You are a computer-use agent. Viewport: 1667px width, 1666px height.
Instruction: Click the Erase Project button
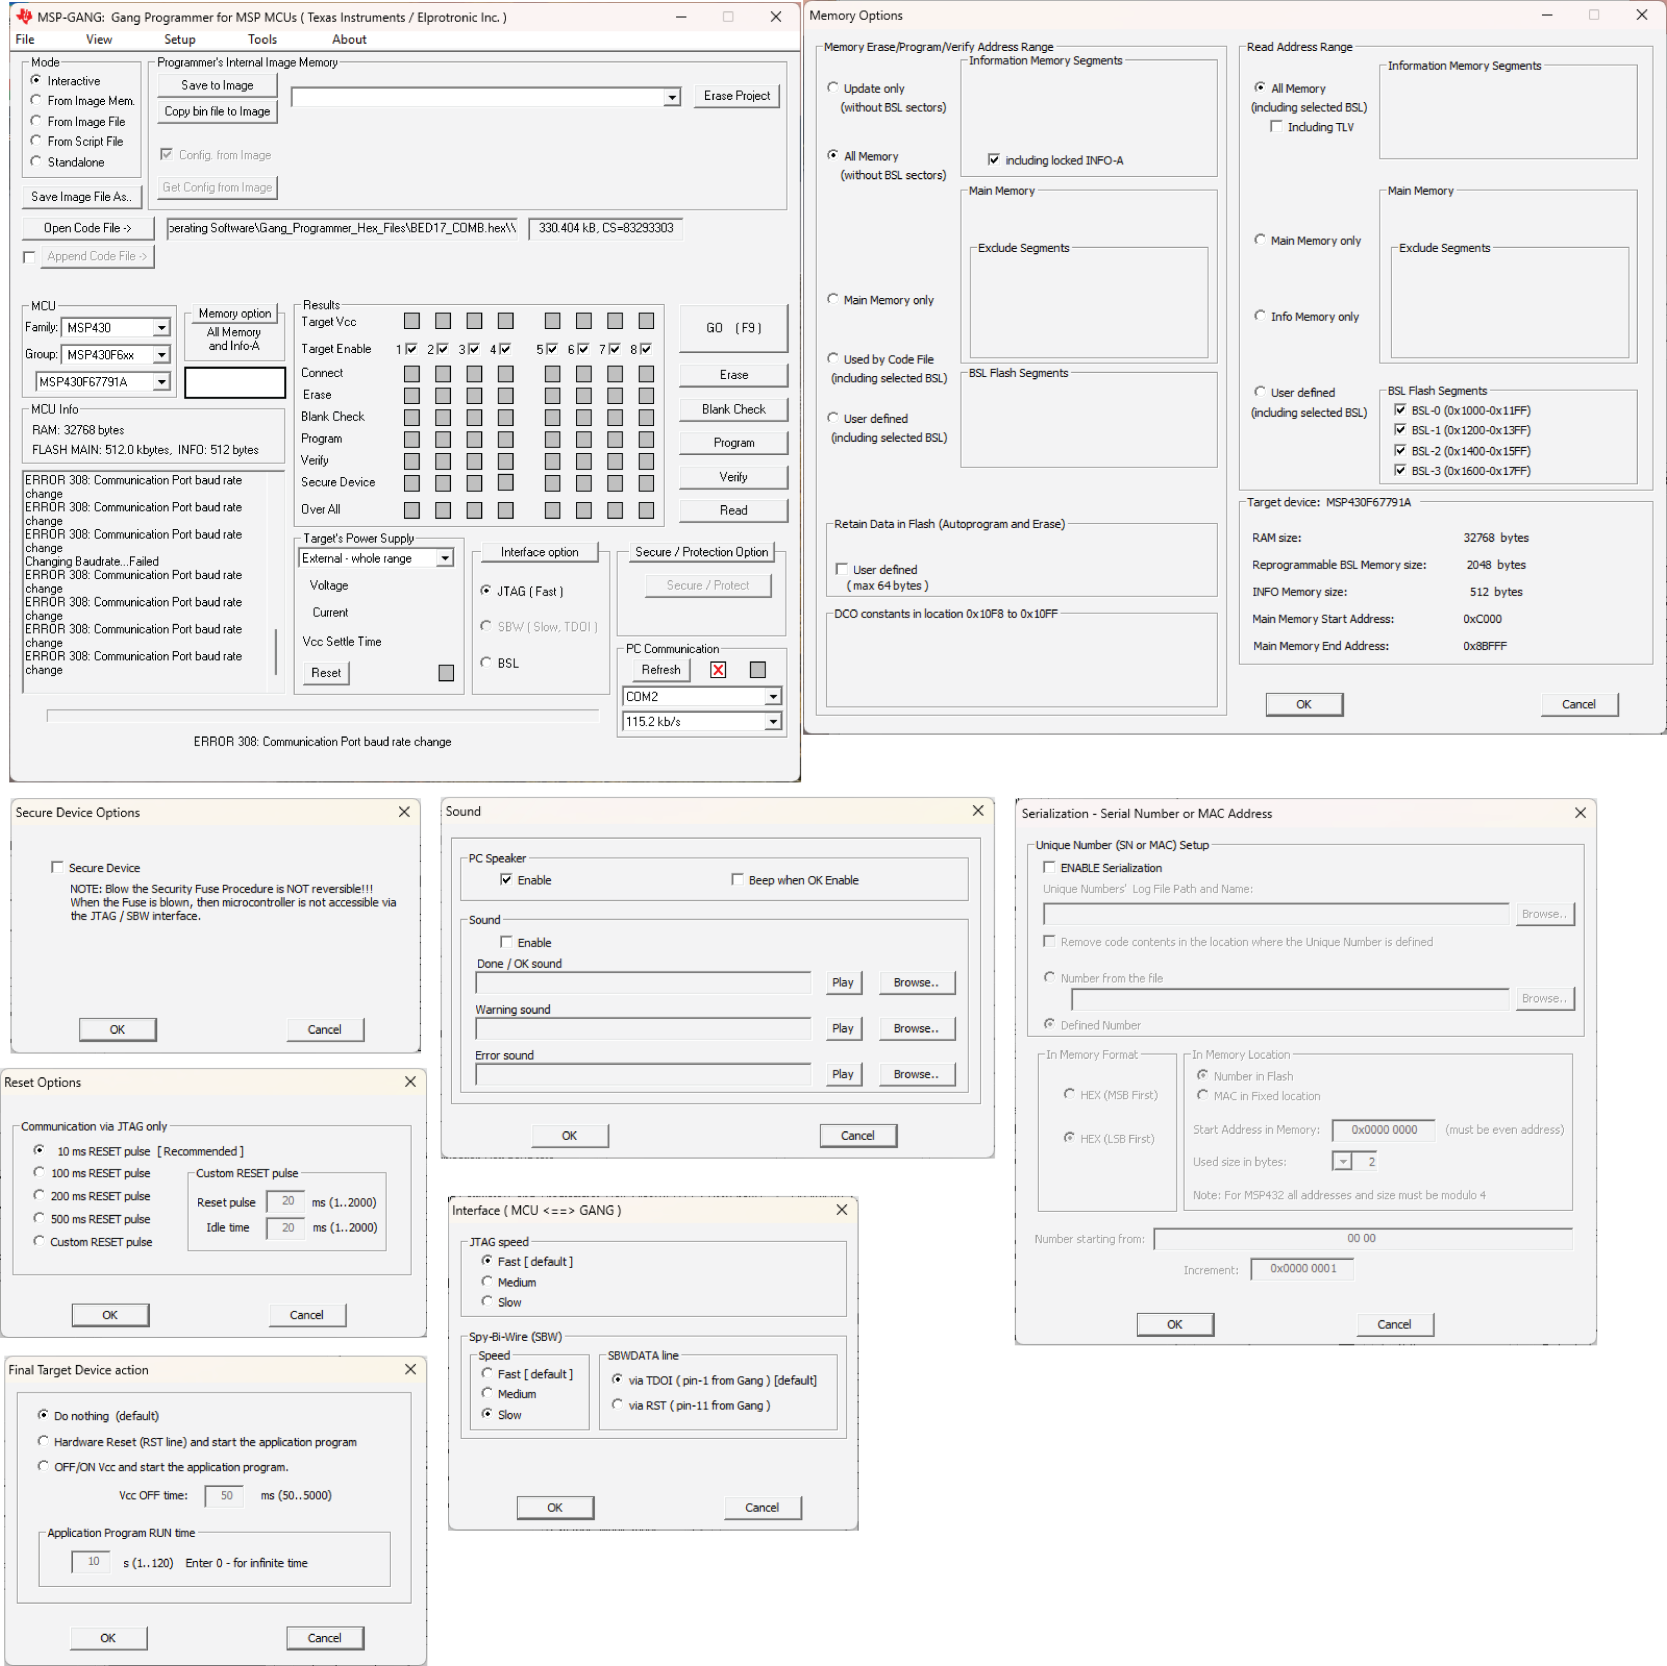pos(737,96)
